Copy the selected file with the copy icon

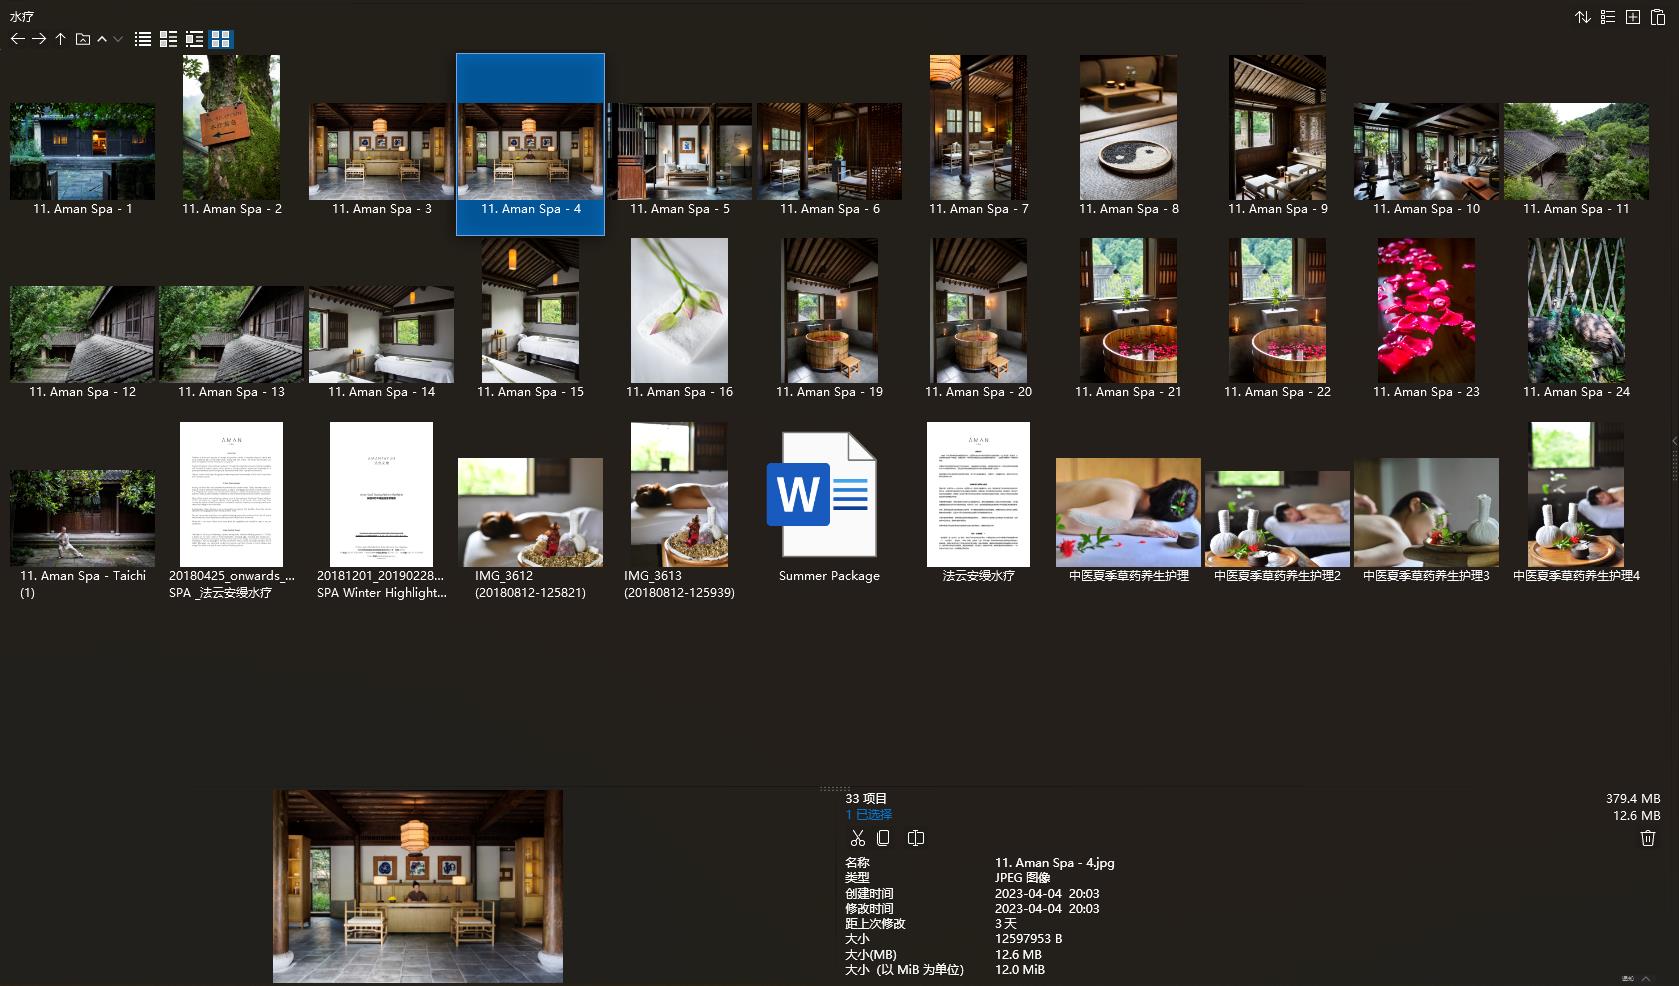point(883,838)
